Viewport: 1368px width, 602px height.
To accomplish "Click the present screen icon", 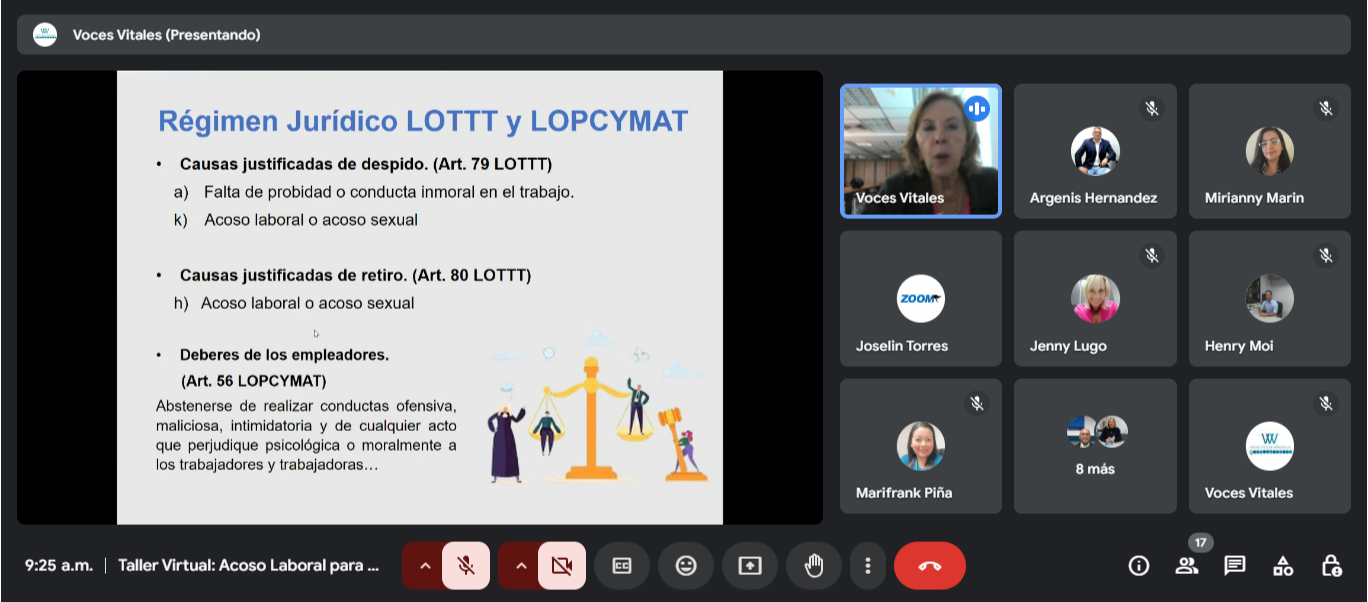I will point(750,566).
